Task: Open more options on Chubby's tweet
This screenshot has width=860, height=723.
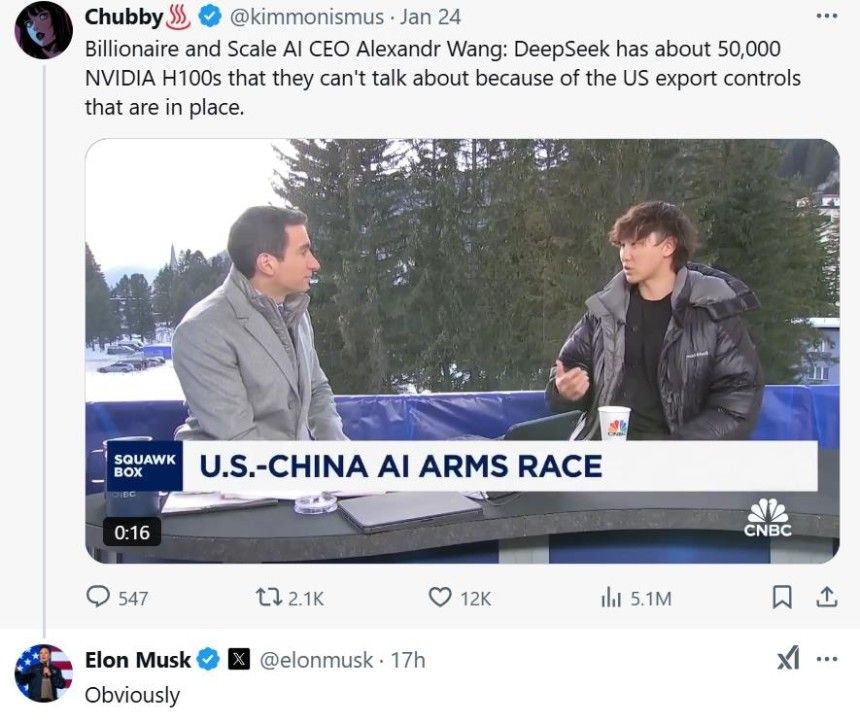Action: click(x=826, y=16)
